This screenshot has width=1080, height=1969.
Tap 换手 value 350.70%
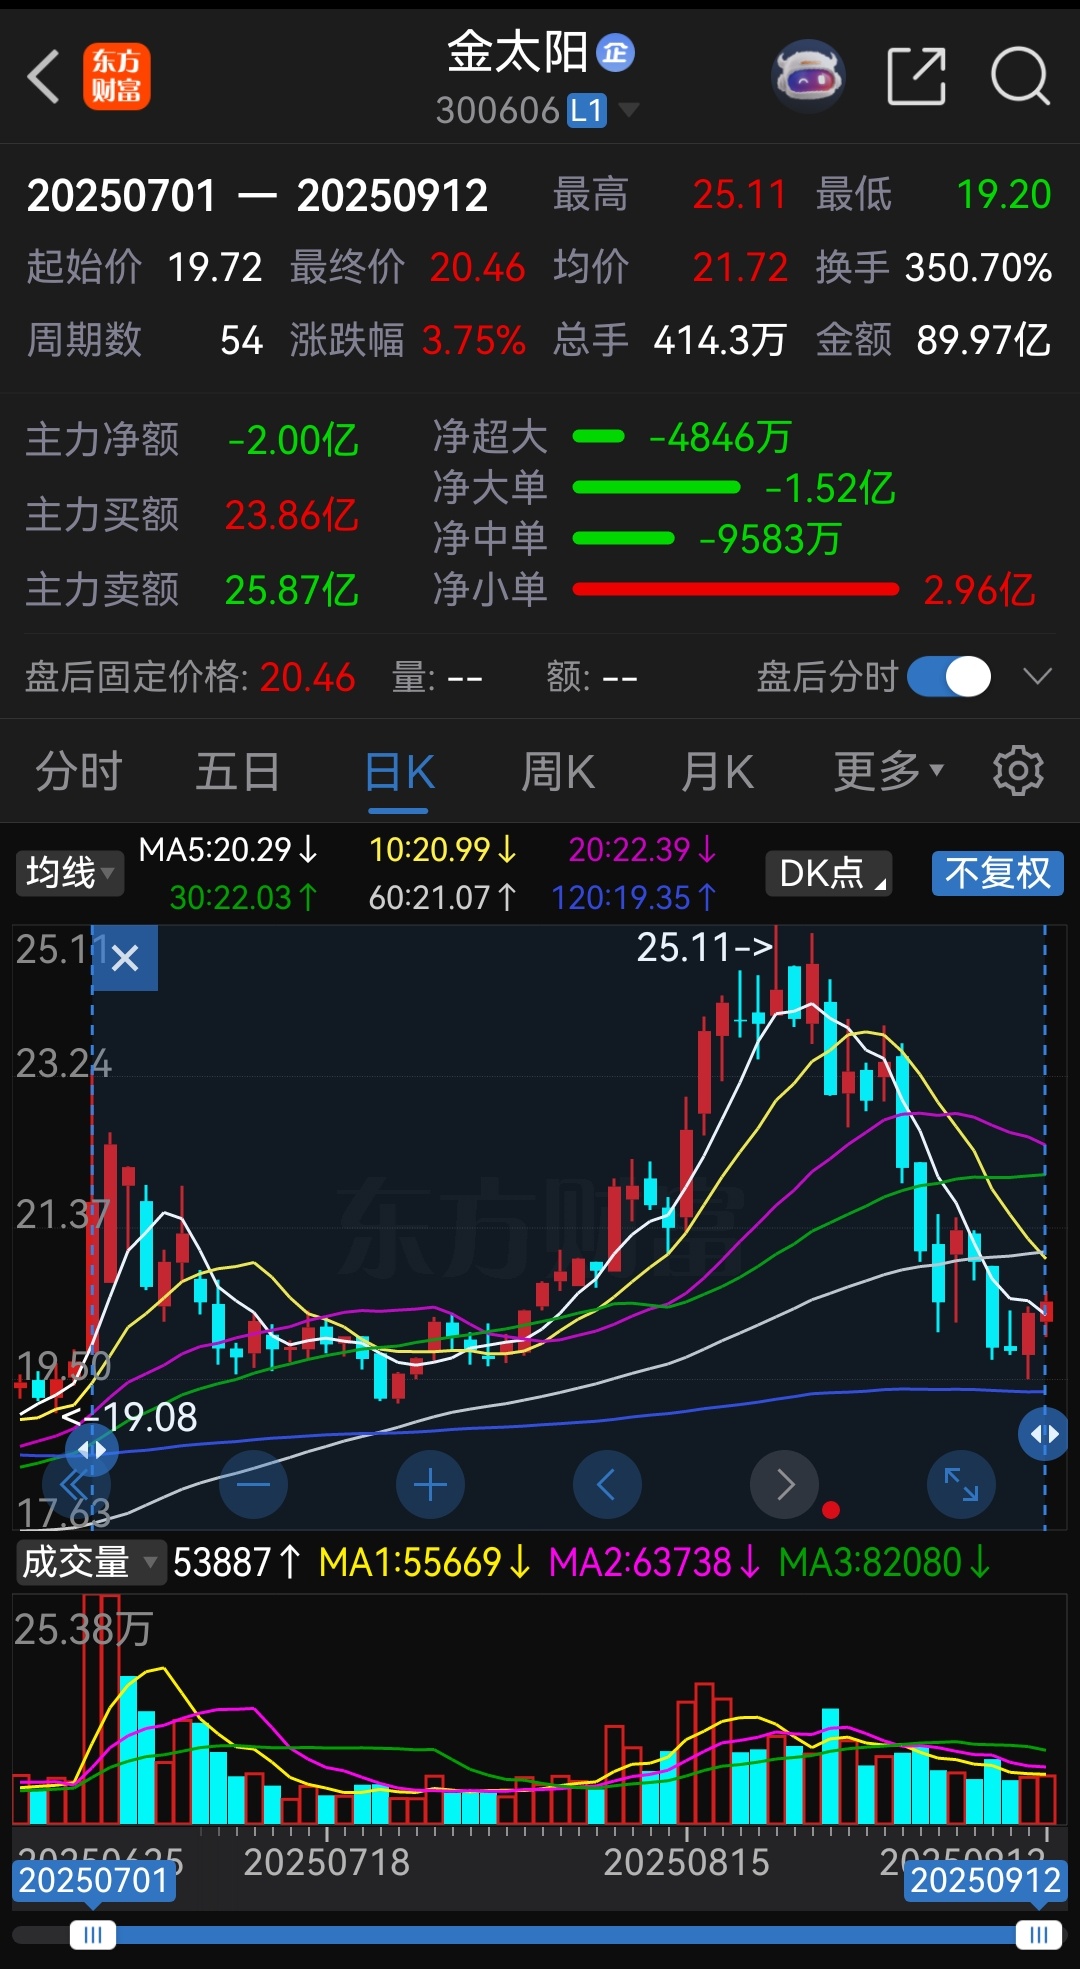pos(978,267)
